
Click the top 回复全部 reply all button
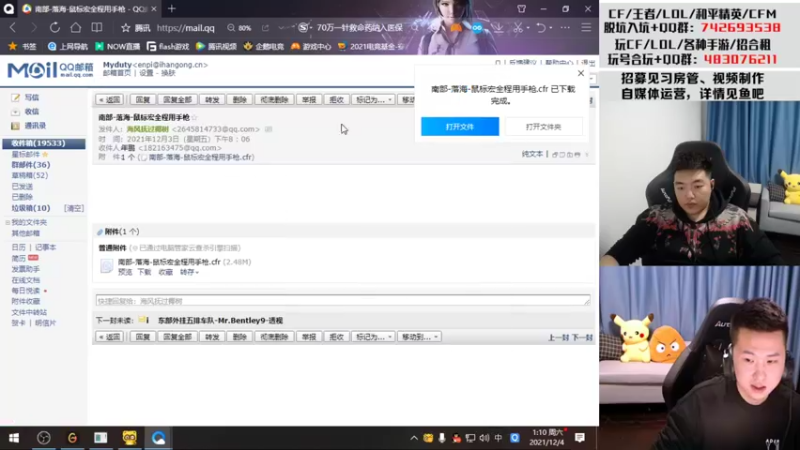pyautogui.click(x=177, y=99)
